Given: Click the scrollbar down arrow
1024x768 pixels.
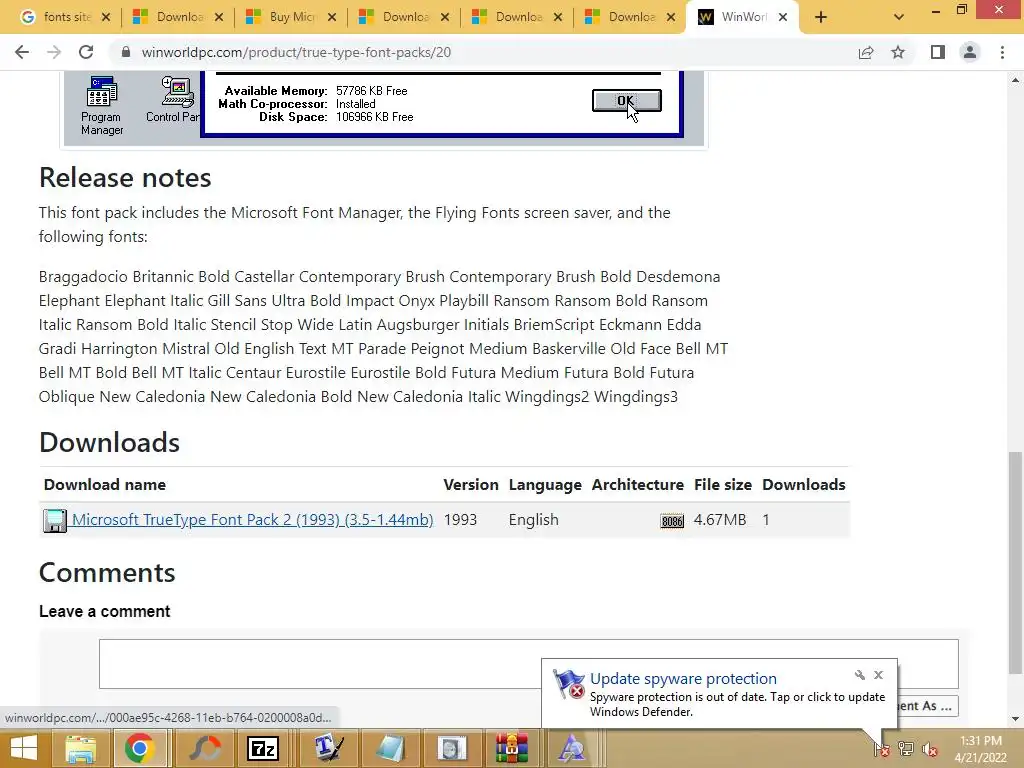Looking at the screenshot, I should click(1015, 719).
